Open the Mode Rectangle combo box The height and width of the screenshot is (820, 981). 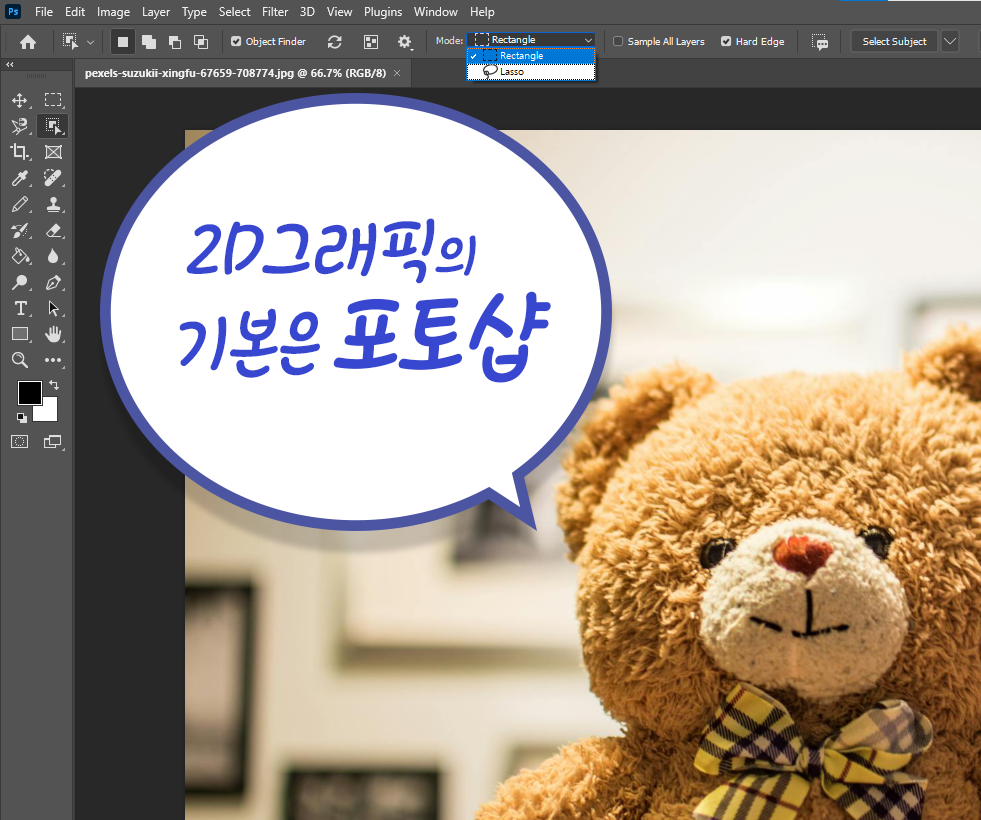point(531,39)
